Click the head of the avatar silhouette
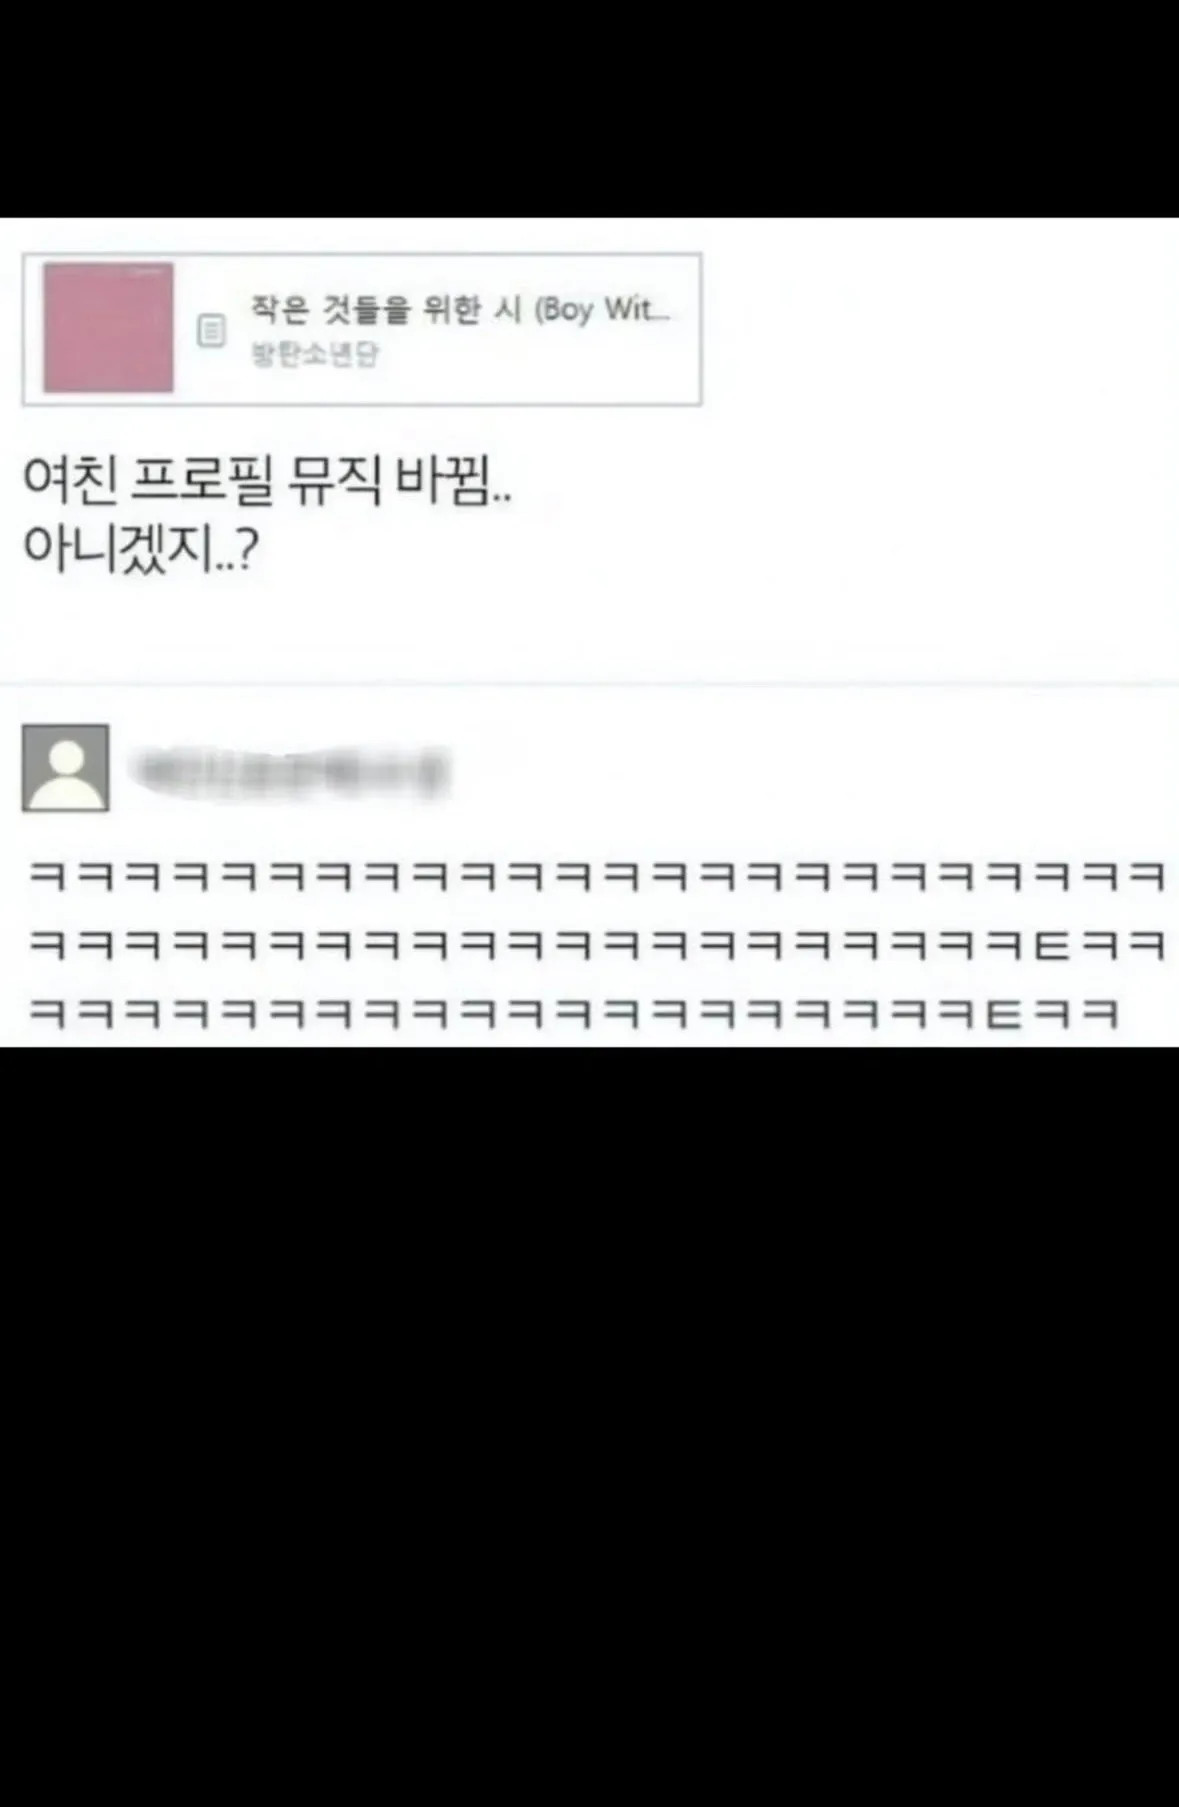The image size is (1179, 1807). (x=66, y=755)
